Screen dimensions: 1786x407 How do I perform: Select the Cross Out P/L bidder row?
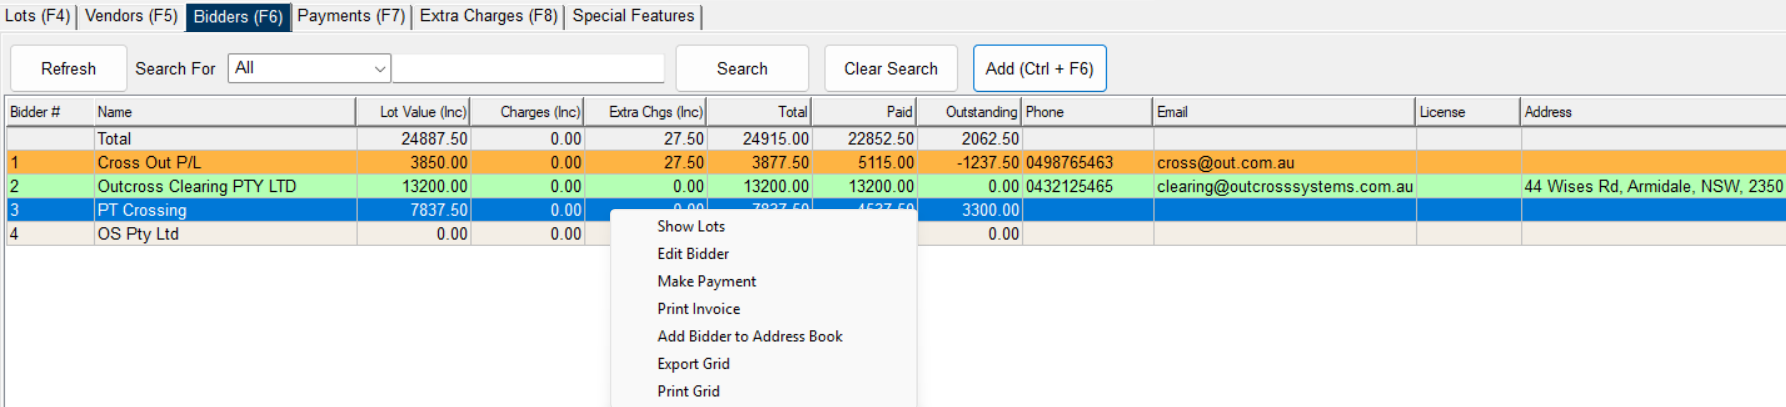point(149,163)
